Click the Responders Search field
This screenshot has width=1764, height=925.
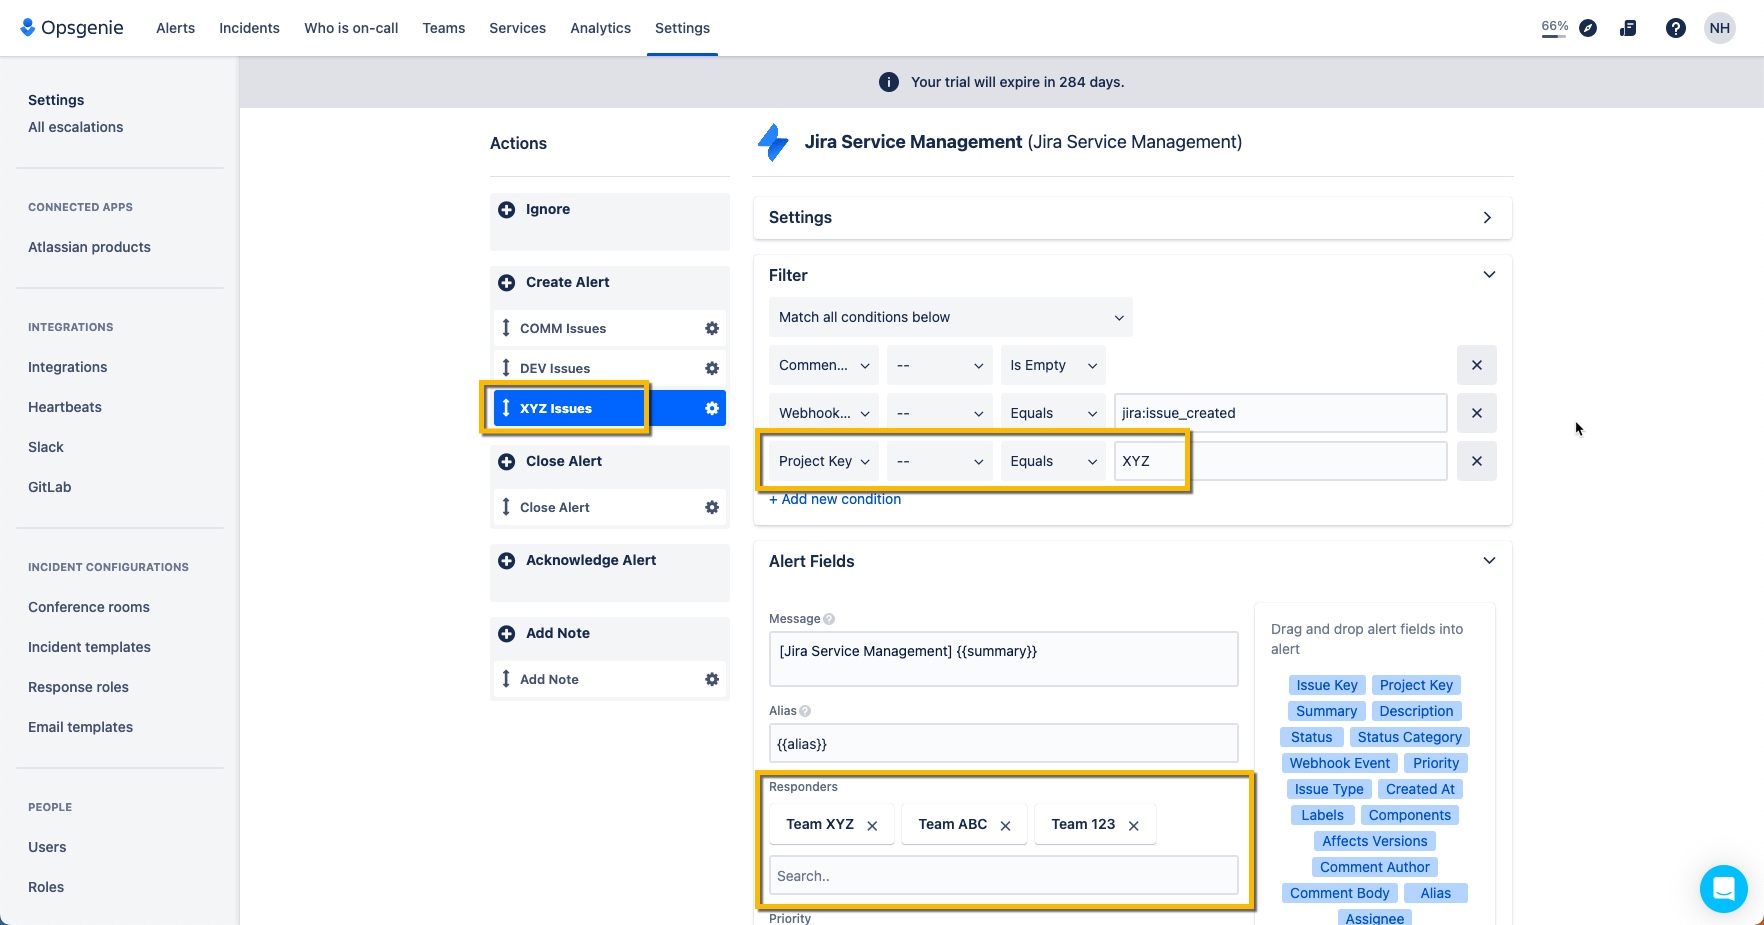tap(1003, 876)
